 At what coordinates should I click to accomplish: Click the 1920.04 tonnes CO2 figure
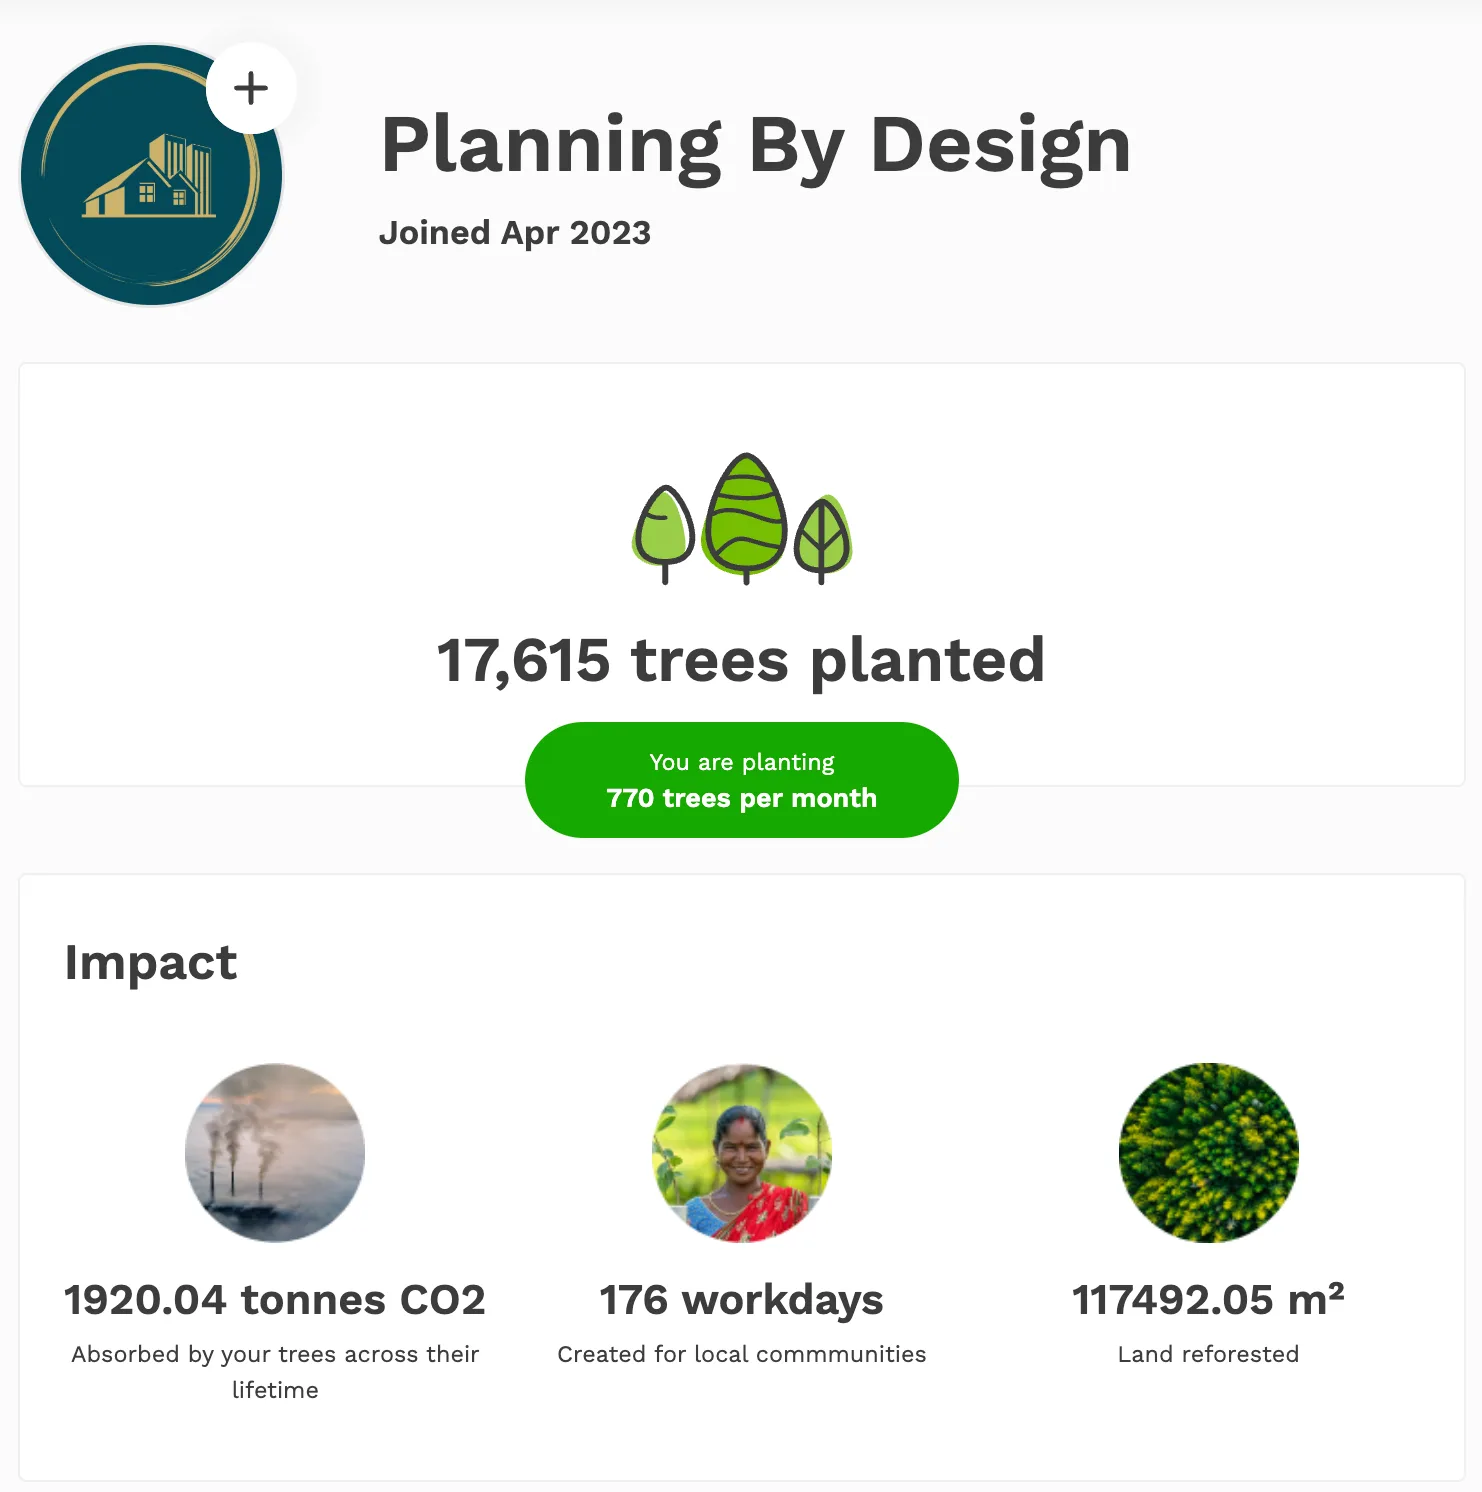pos(275,1300)
